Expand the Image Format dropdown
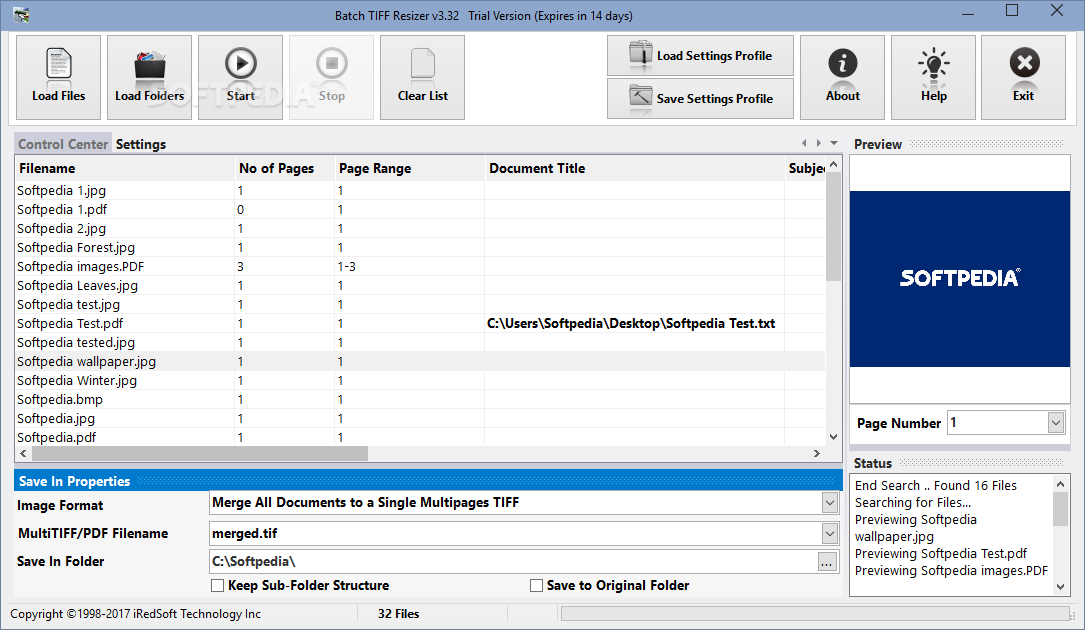The height and width of the screenshot is (630, 1085). pyautogui.click(x=830, y=503)
